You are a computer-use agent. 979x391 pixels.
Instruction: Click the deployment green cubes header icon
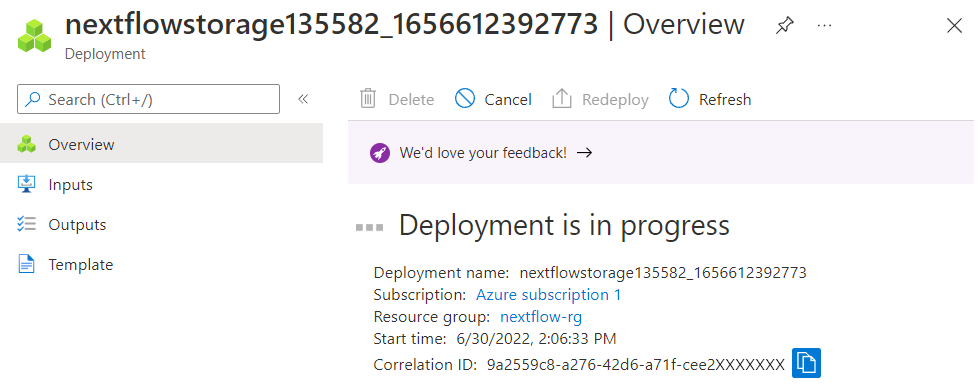(34, 36)
